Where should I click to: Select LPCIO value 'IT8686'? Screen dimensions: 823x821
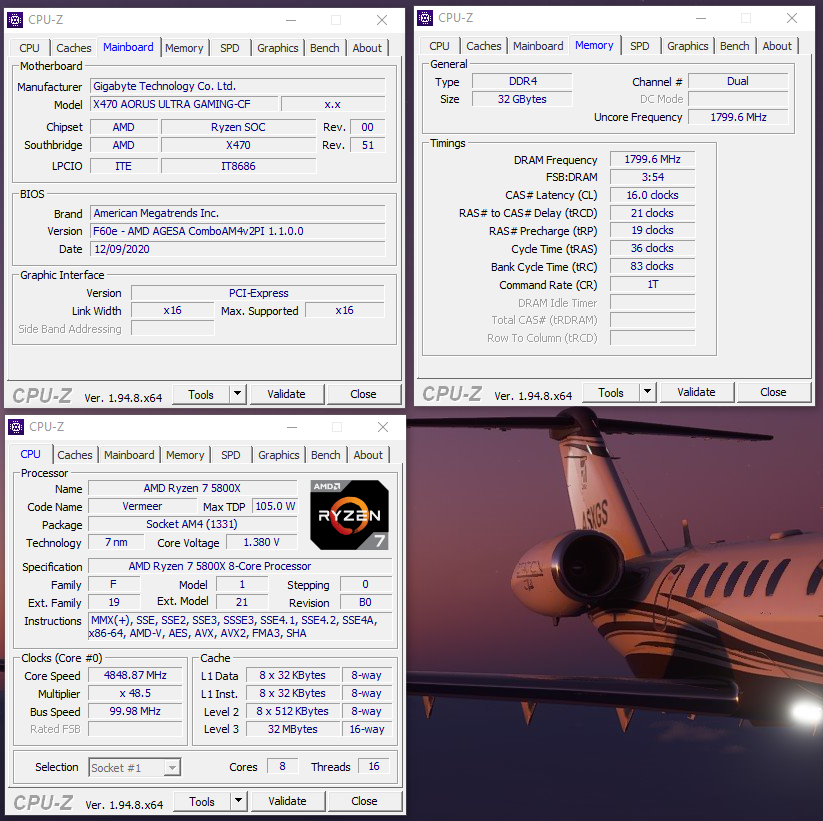(x=239, y=166)
